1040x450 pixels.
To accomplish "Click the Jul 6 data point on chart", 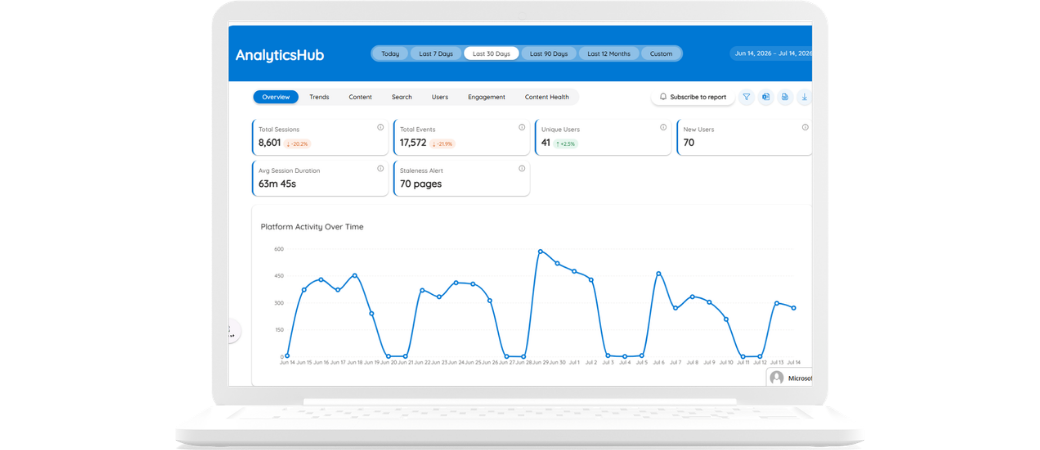I will point(659,273).
